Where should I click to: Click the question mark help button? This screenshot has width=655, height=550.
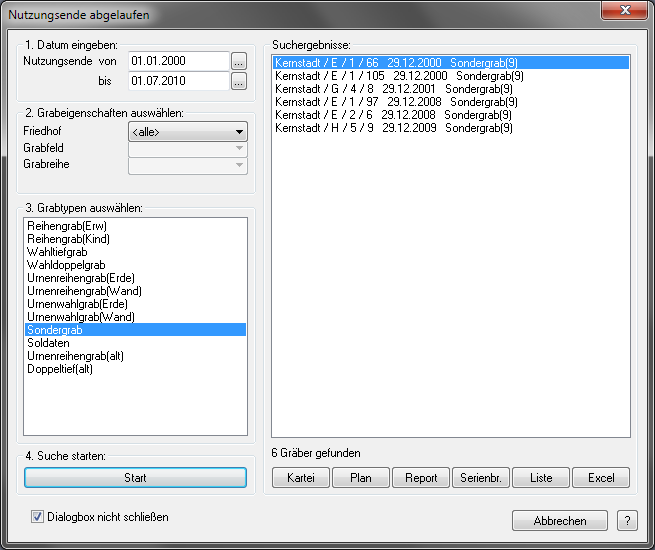(x=627, y=520)
